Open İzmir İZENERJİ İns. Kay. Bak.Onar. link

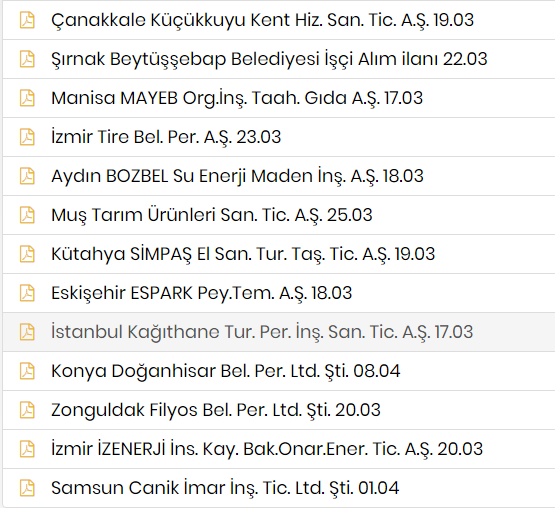(267, 449)
